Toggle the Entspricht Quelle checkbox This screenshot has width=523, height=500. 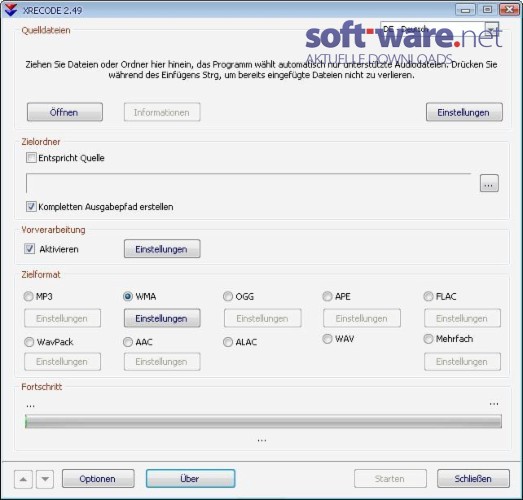coord(31,157)
